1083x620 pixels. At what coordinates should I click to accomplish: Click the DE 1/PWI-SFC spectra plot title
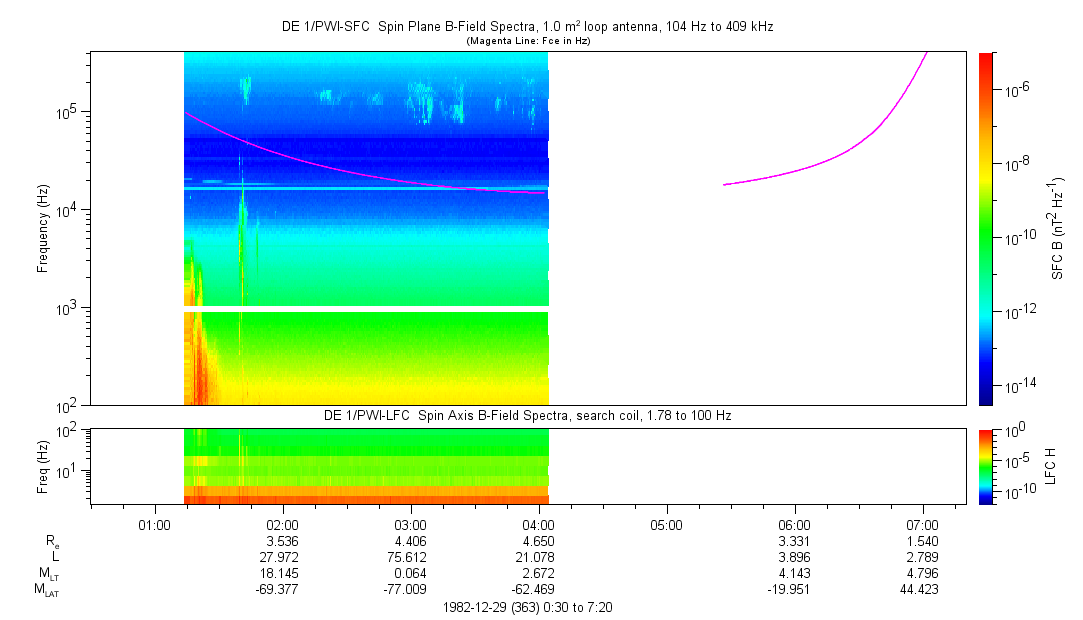(x=528, y=27)
